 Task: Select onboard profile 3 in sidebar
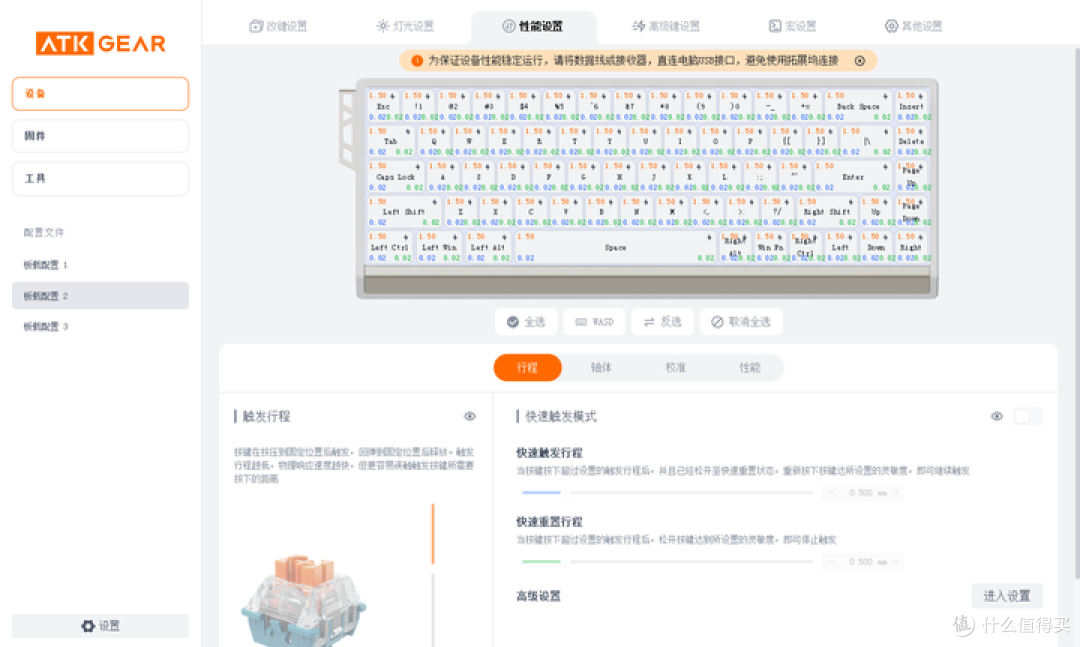101,327
